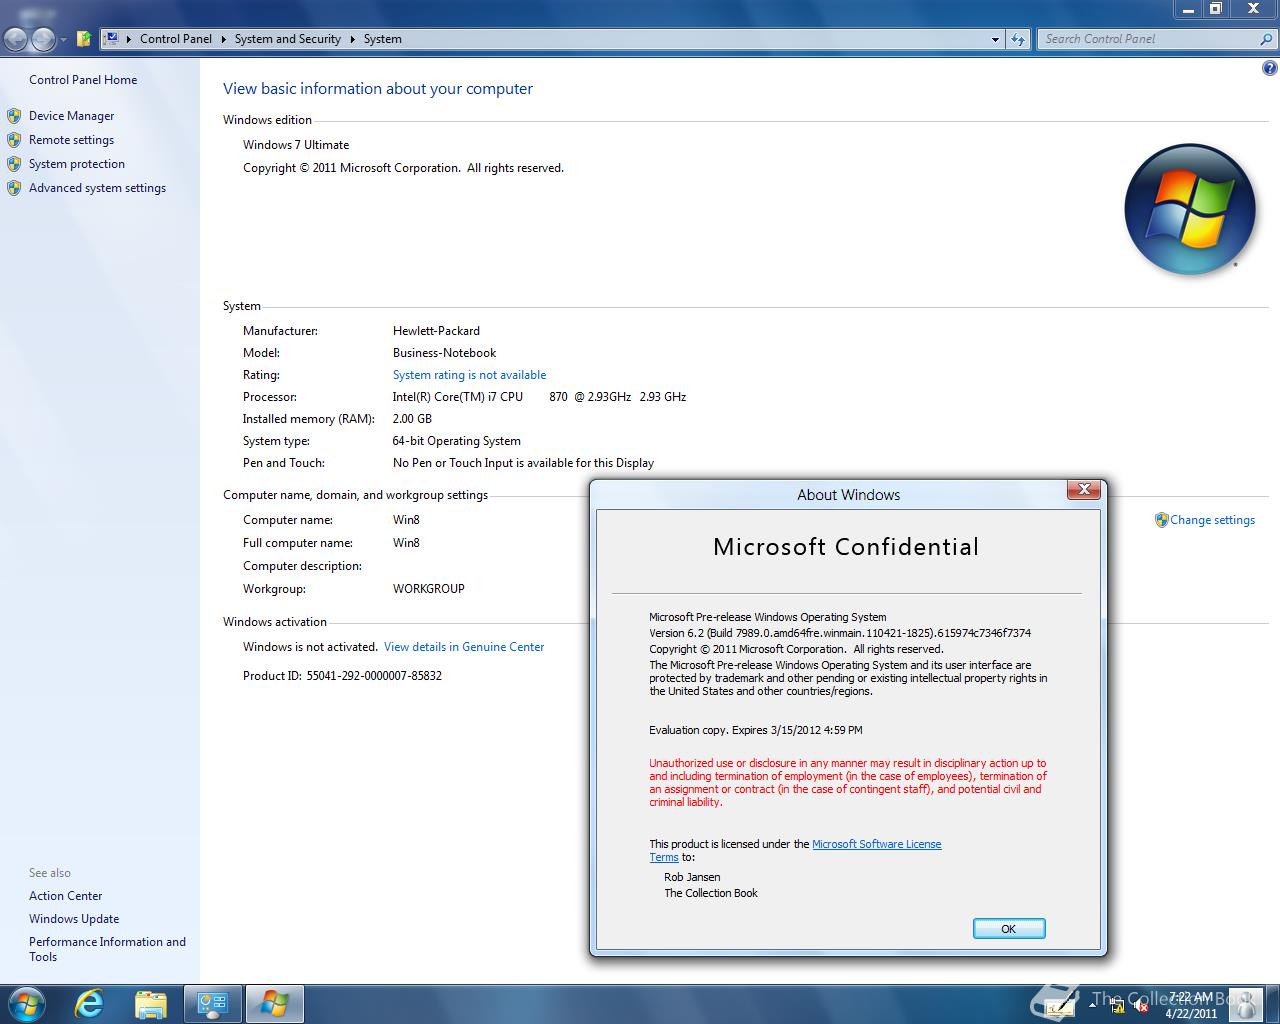
Task: Open Advanced system settings
Action: (97, 188)
